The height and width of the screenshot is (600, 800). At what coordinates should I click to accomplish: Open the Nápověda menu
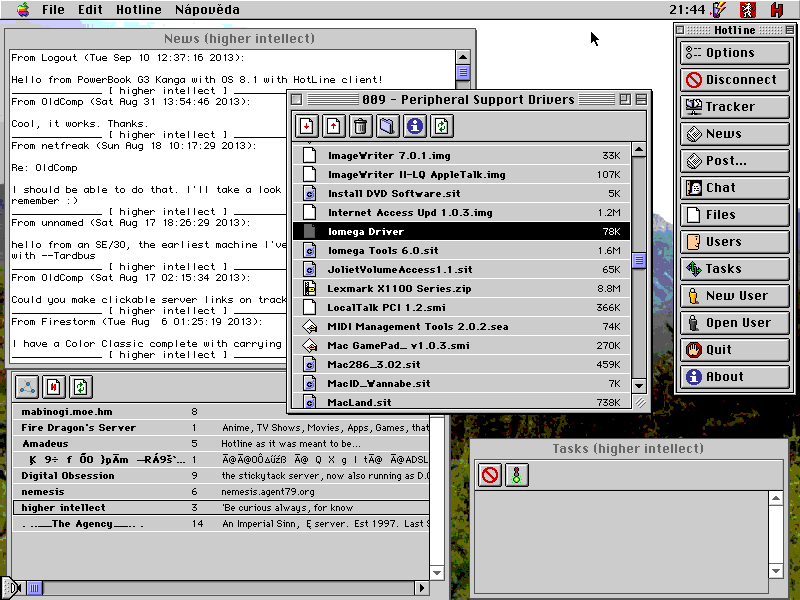(x=207, y=9)
